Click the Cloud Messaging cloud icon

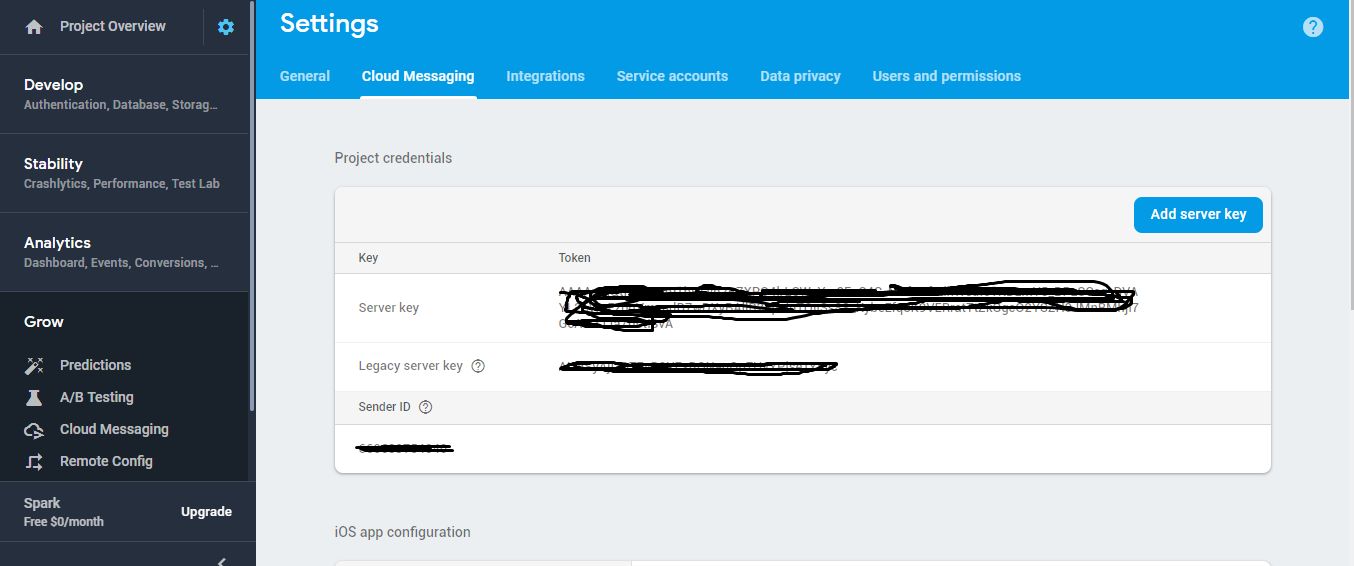pyautogui.click(x=34, y=430)
